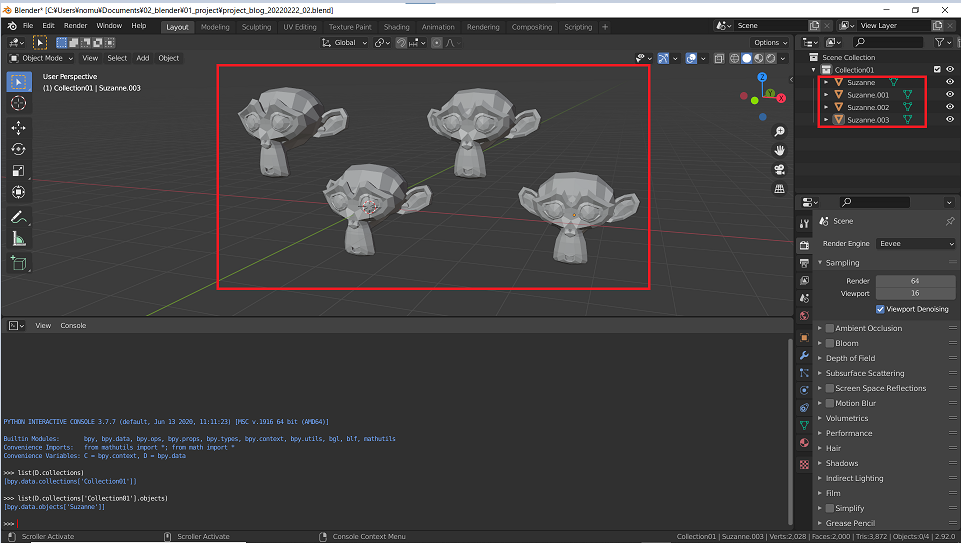The width and height of the screenshot is (961, 543).
Task: Open the Tool properties tab
Action: coord(804,224)
